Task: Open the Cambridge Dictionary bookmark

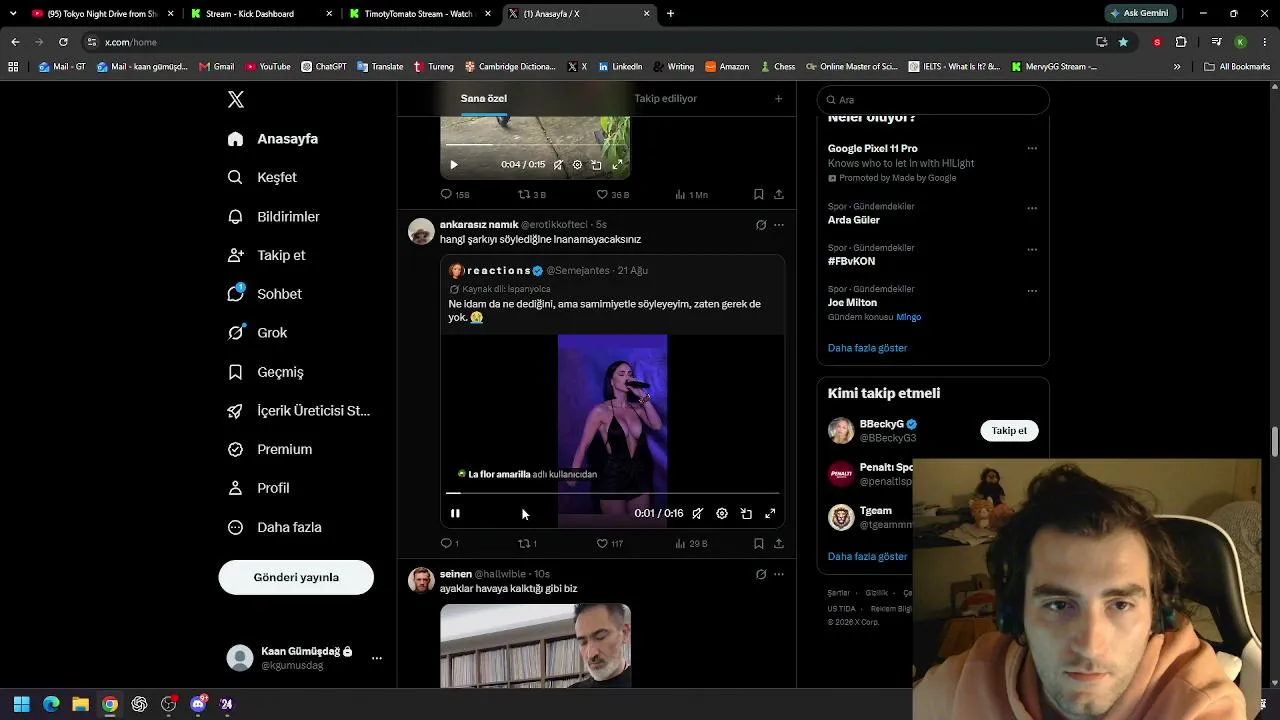Action: (x=510, y=67)
